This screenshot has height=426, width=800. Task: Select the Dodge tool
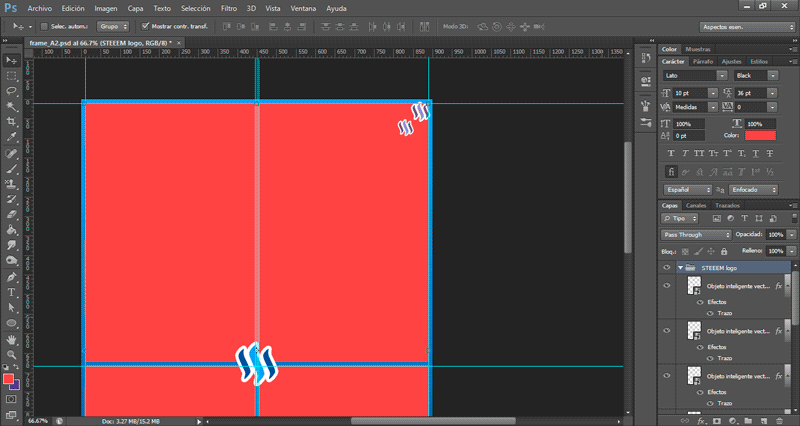[x=11, y=261]
